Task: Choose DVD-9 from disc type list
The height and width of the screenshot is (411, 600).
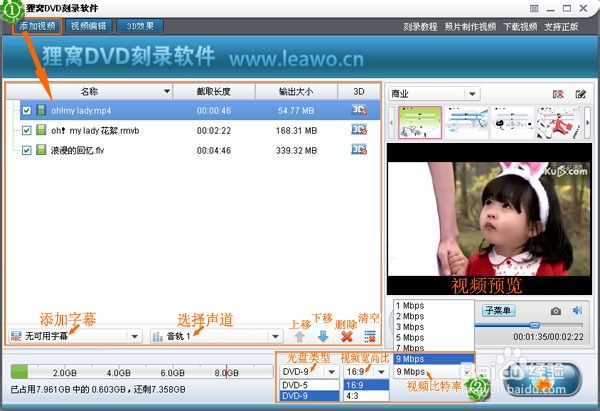Action: tap(309, 396)
